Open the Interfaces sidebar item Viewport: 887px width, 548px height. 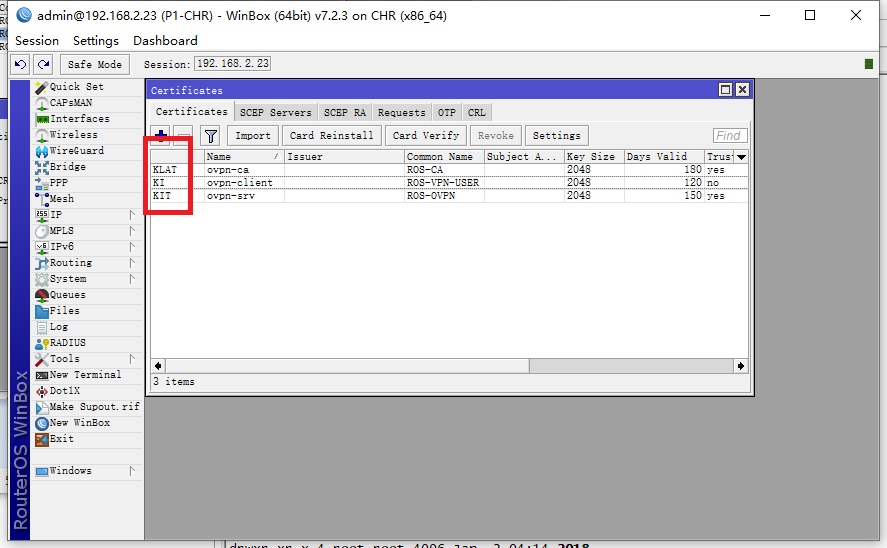tap(79, 119)
